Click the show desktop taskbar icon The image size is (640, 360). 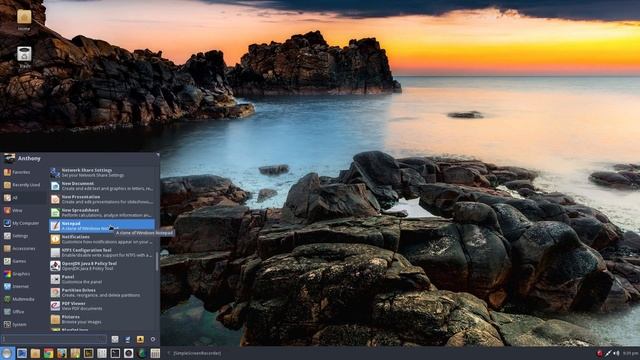(22, 353)
